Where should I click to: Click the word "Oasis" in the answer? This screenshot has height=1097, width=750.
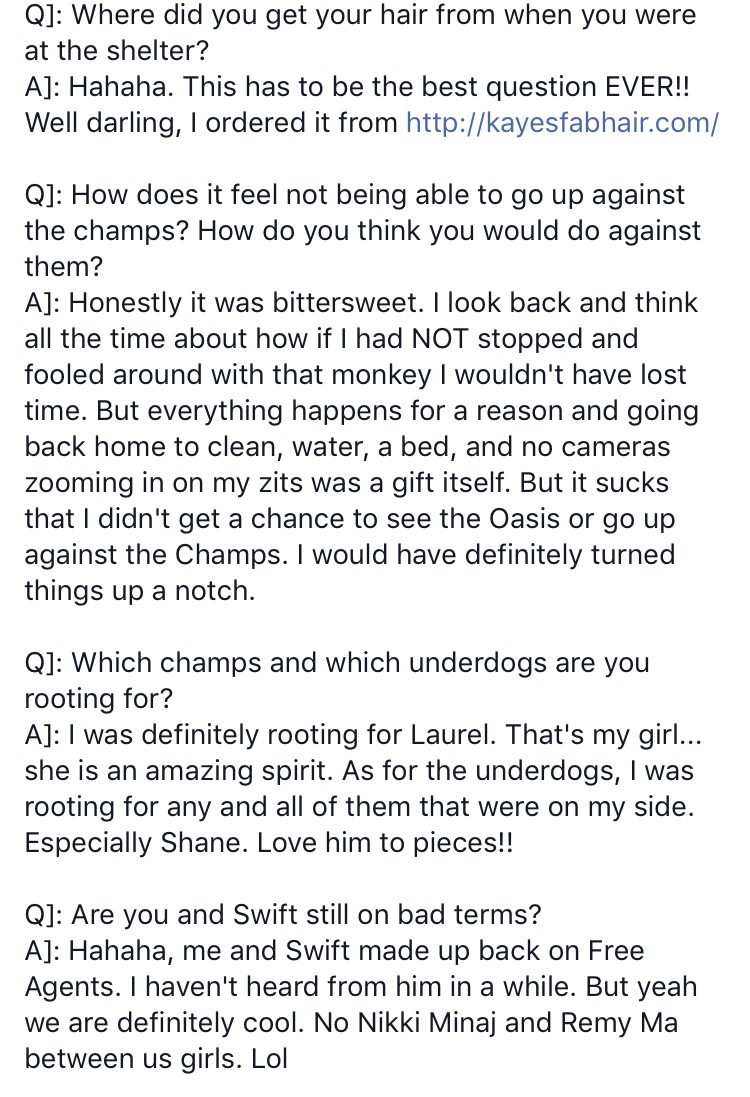(525, 518)
